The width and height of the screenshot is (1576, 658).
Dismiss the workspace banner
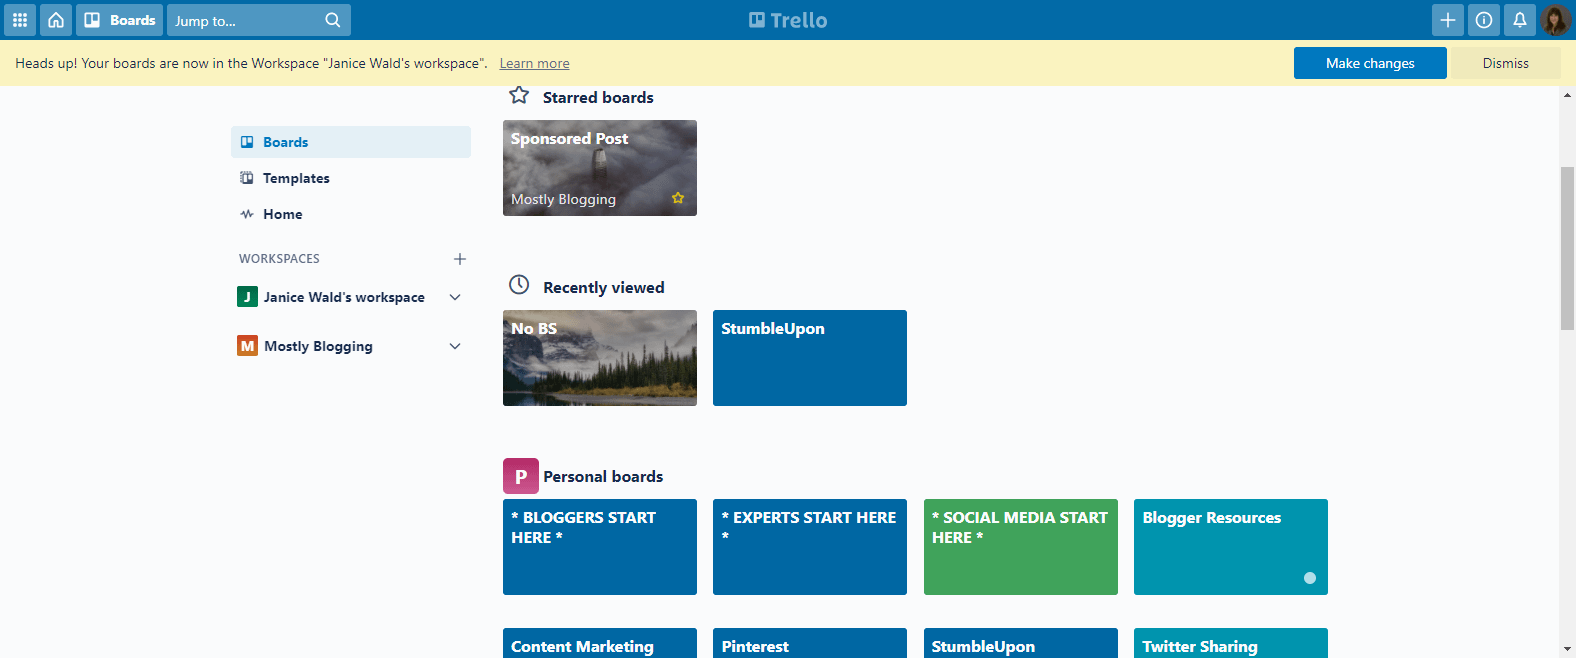click(1505, 63)
